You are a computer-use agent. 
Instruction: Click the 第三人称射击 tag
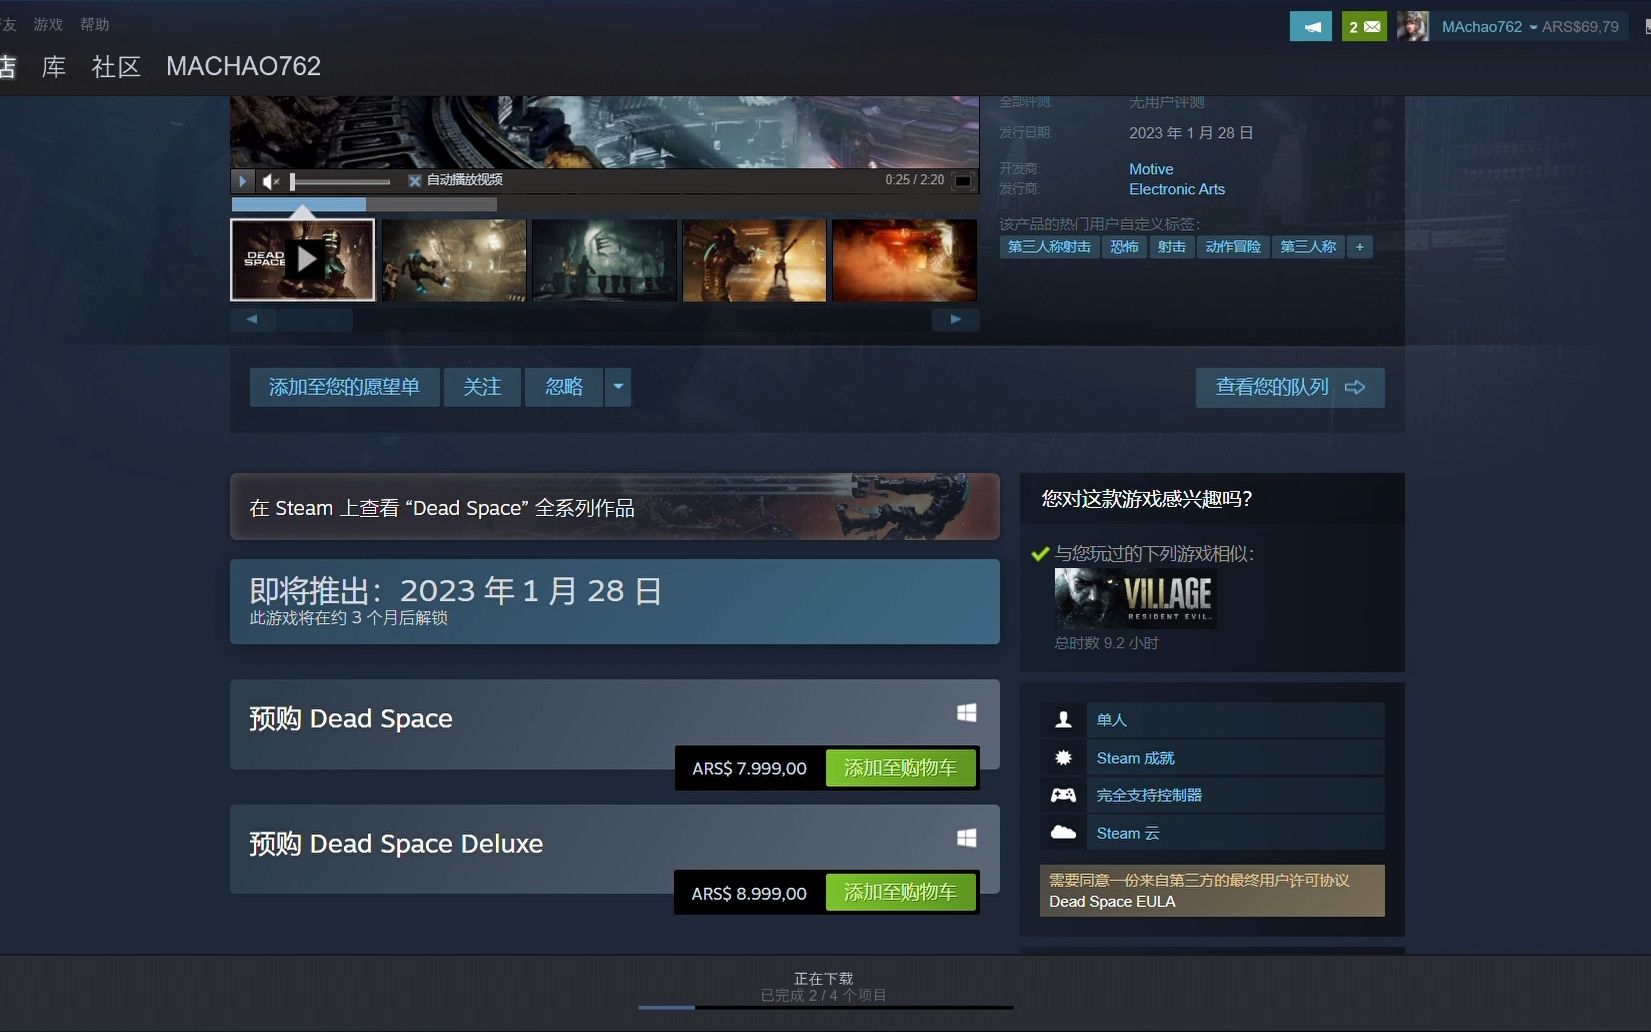click(1049, 247)
